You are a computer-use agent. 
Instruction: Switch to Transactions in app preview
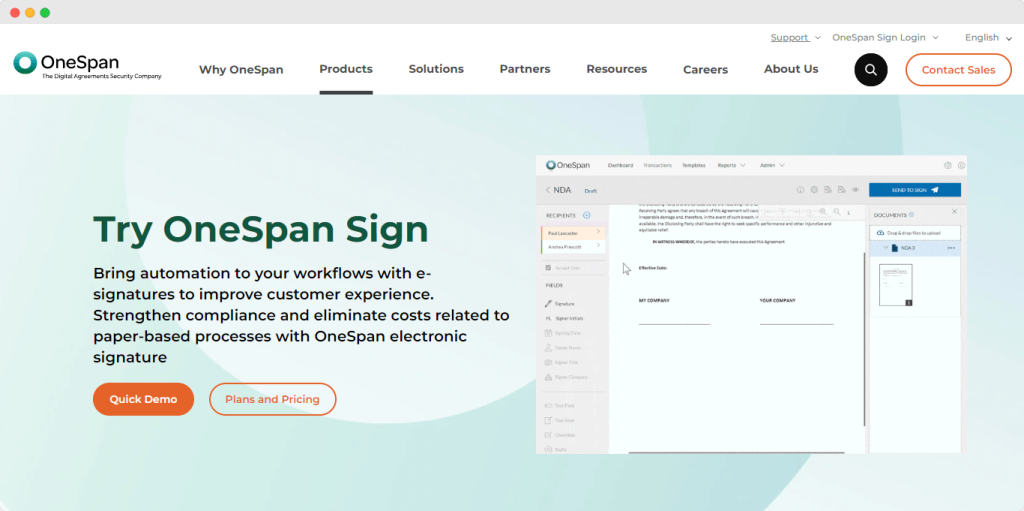coord(658,165)
